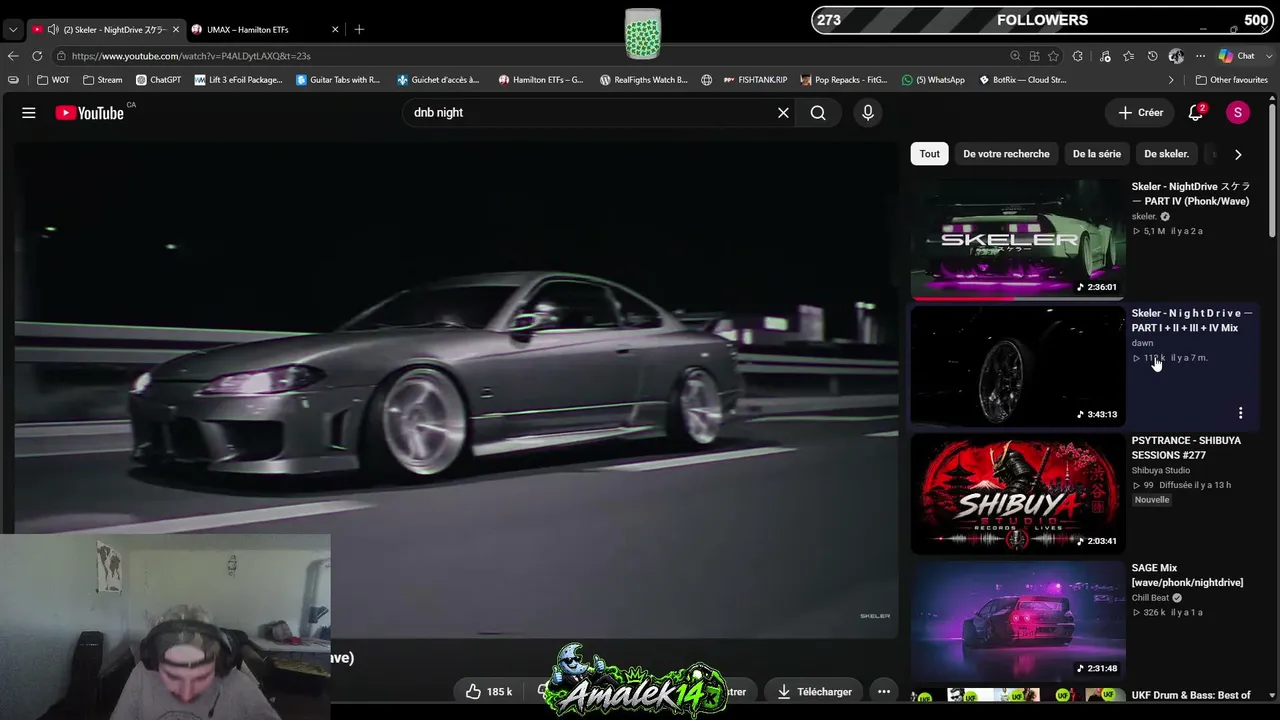The height and width of the screenshot is (720, 1280).
Task: Open browser extensions puzzle icon
Action: tap(1078, 56)
